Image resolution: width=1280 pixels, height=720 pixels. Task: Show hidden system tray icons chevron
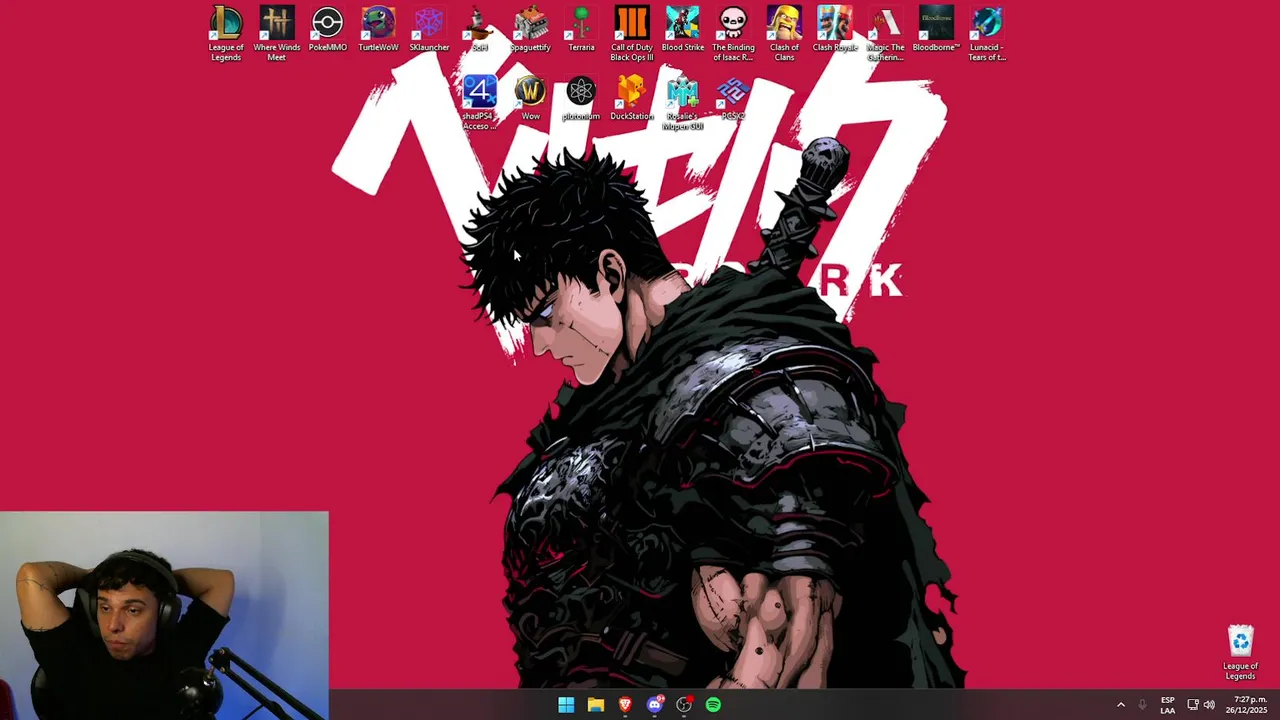click(1121, 705)
